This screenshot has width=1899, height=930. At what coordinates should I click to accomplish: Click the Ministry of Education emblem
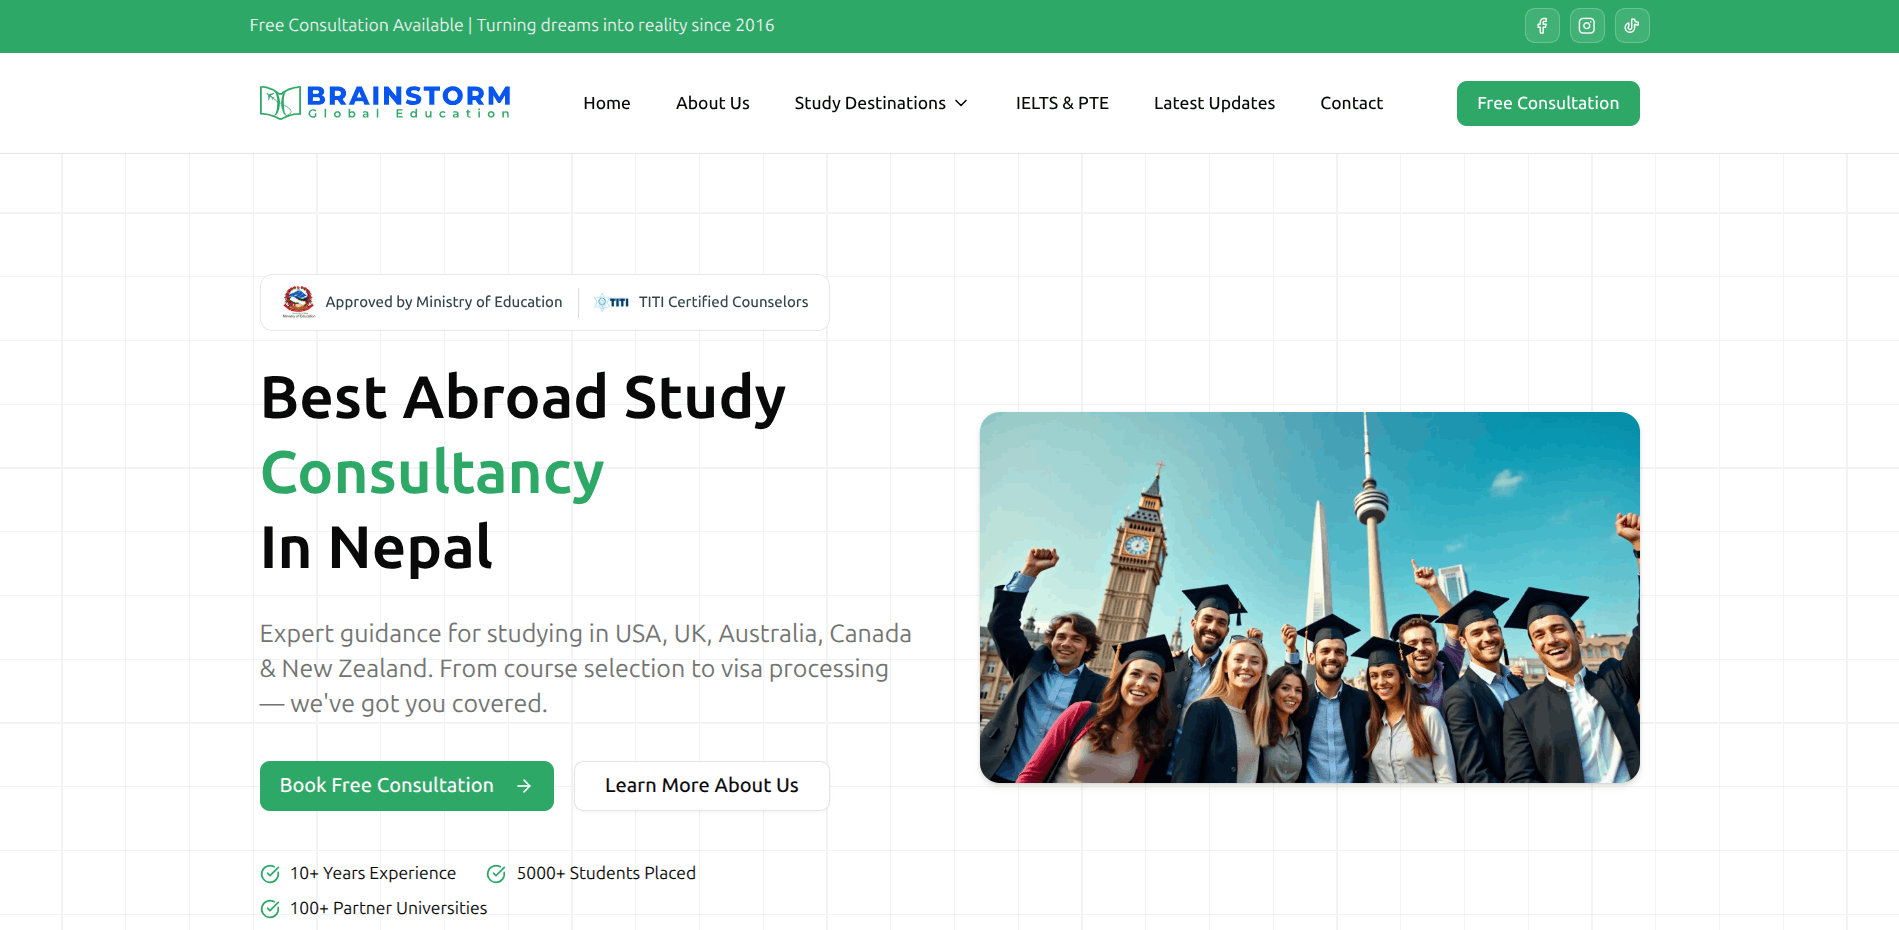point(297,301)
